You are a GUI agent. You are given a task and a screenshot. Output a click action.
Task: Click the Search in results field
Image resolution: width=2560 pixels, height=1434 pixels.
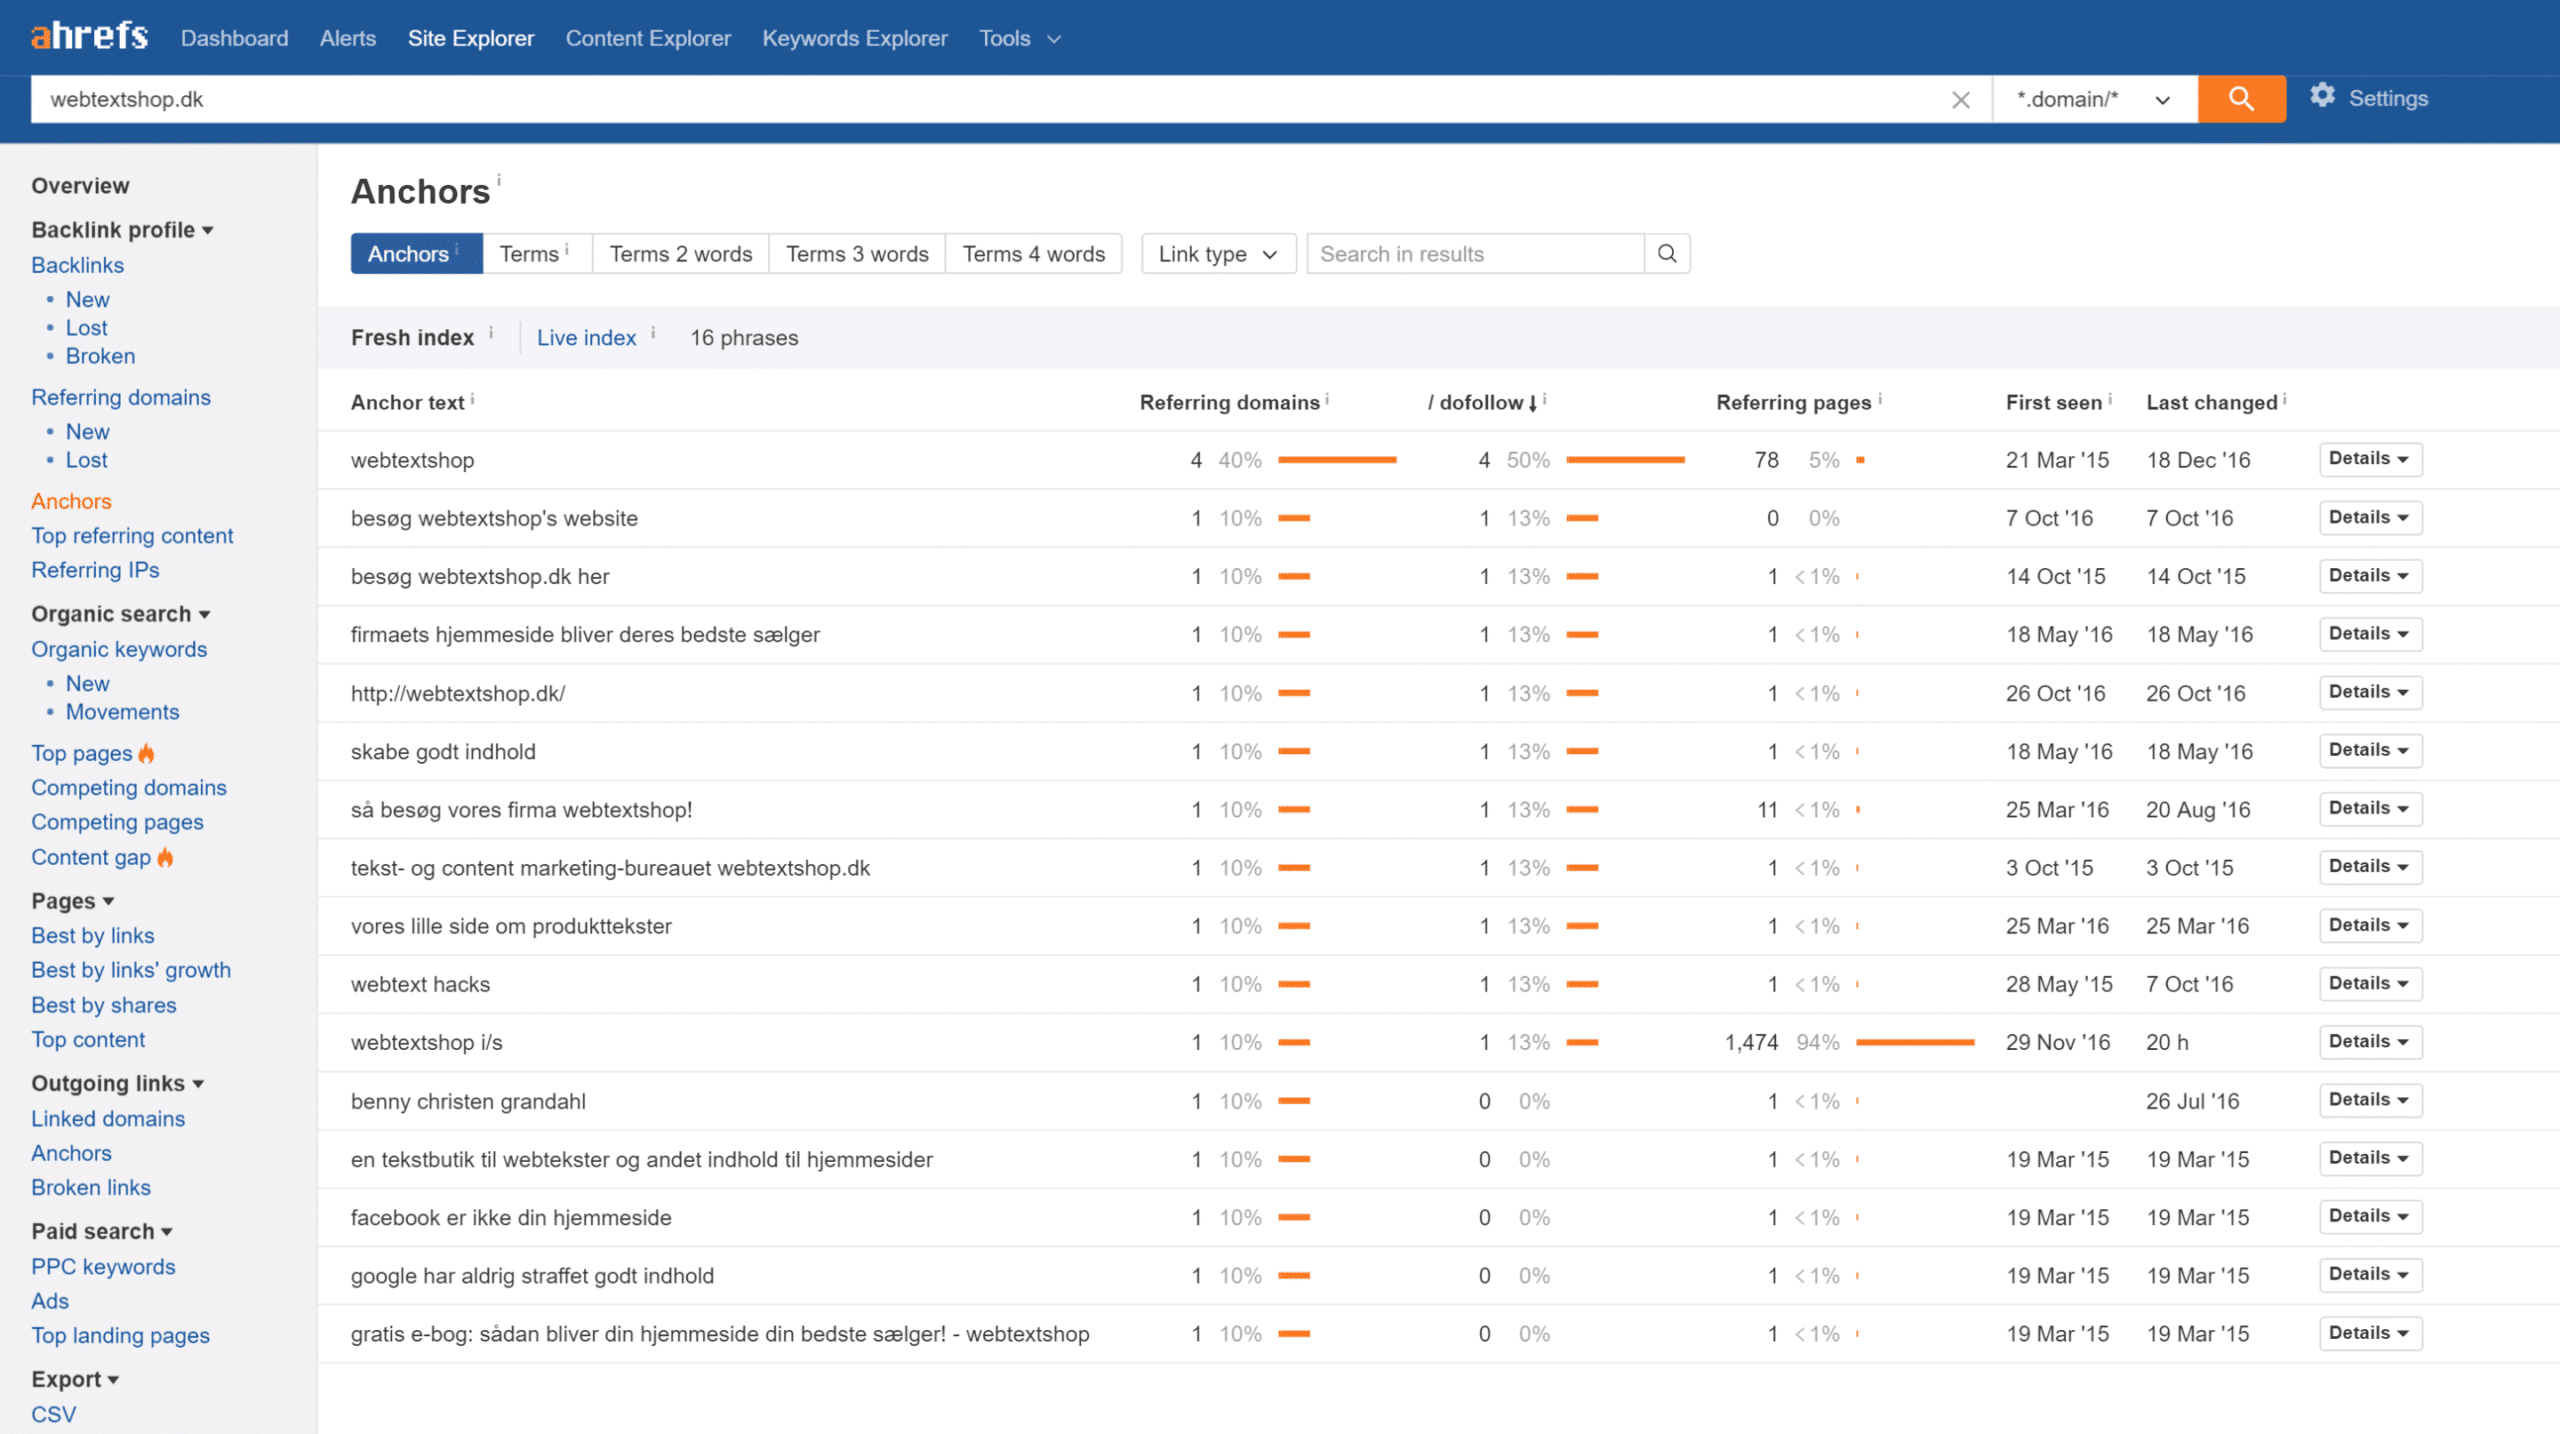[x=1475, y=254]
